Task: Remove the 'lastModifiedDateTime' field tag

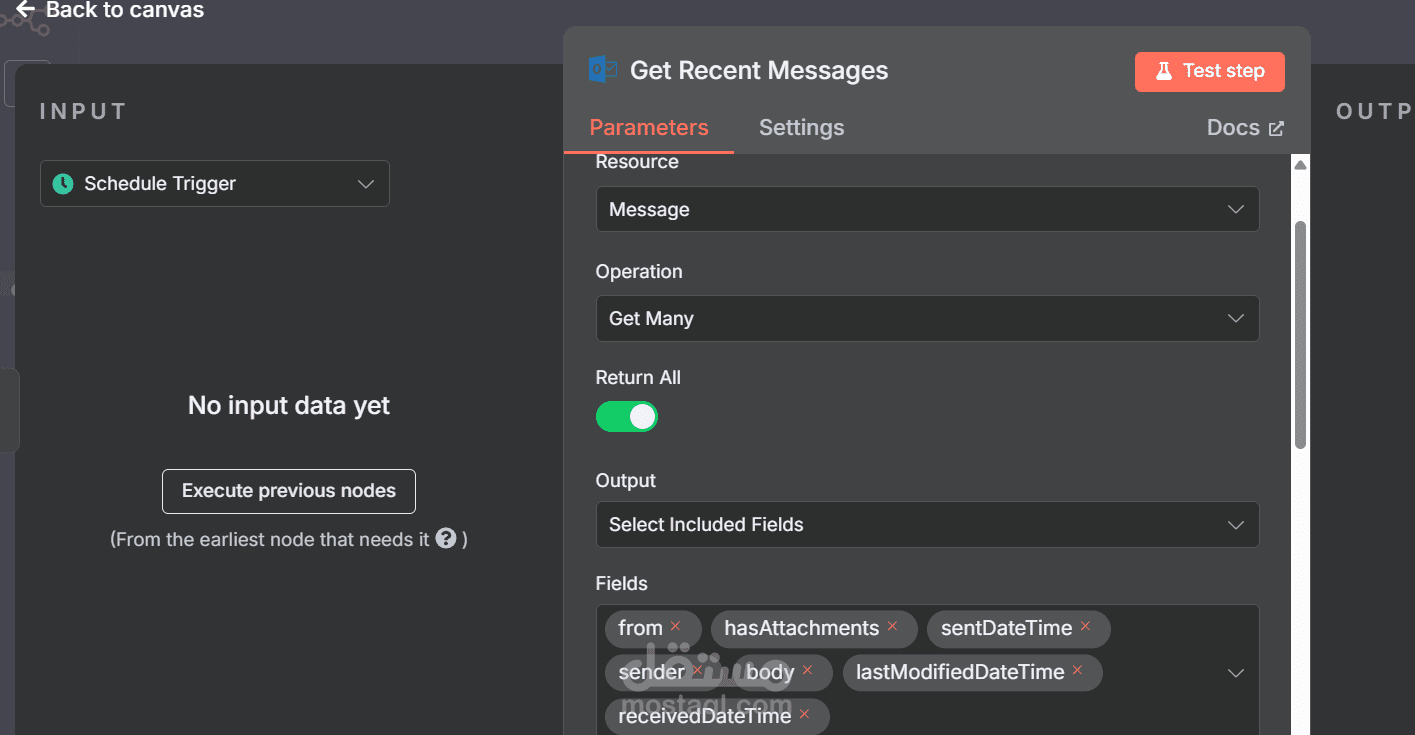Action: 1077,670
